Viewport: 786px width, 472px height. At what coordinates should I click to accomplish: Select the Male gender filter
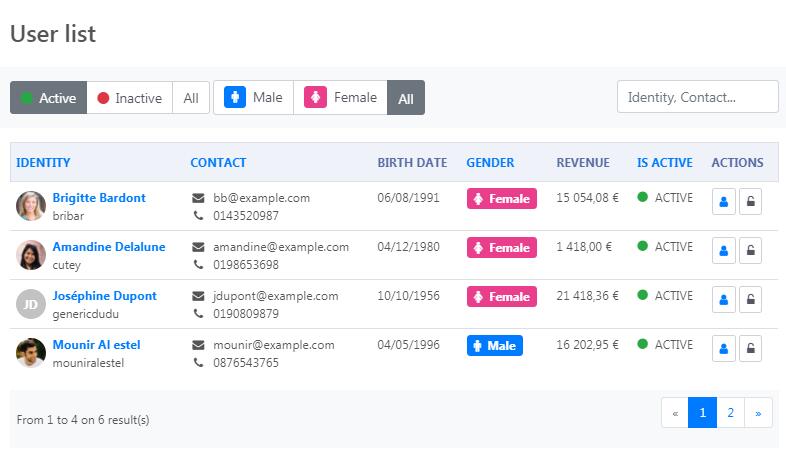coord(254,98)
